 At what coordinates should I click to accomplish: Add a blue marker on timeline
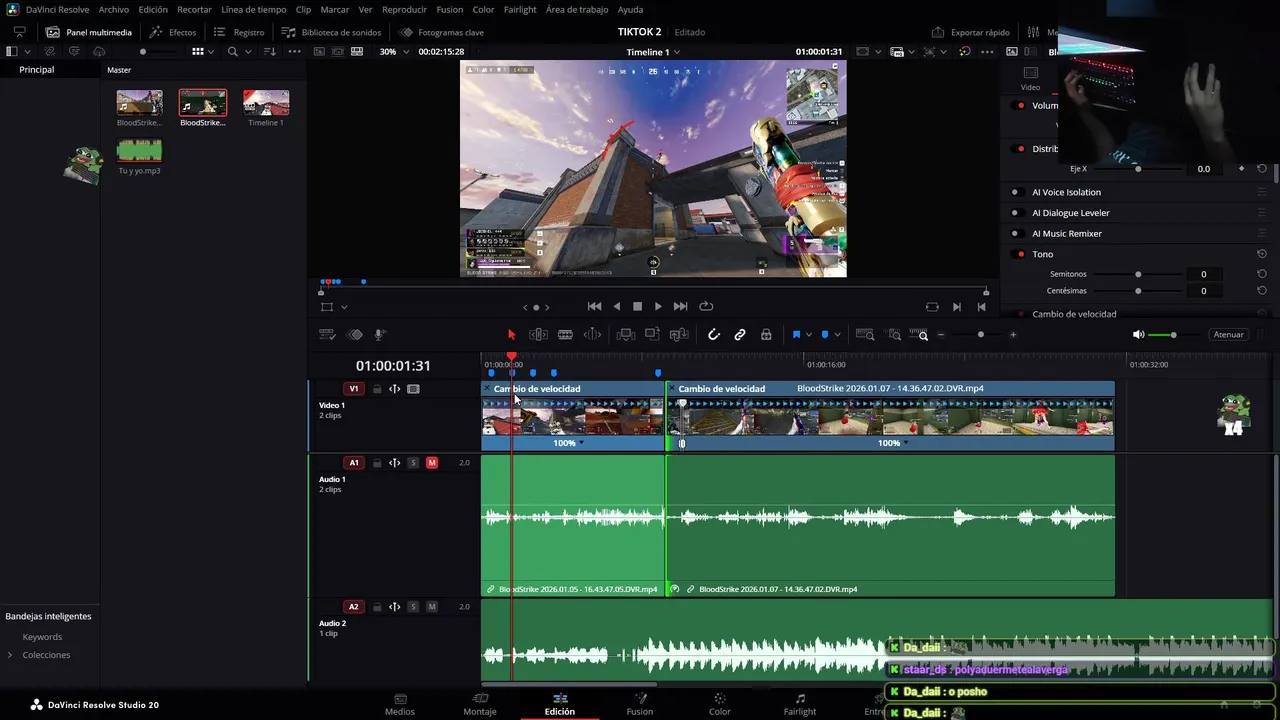coord(825,335)
